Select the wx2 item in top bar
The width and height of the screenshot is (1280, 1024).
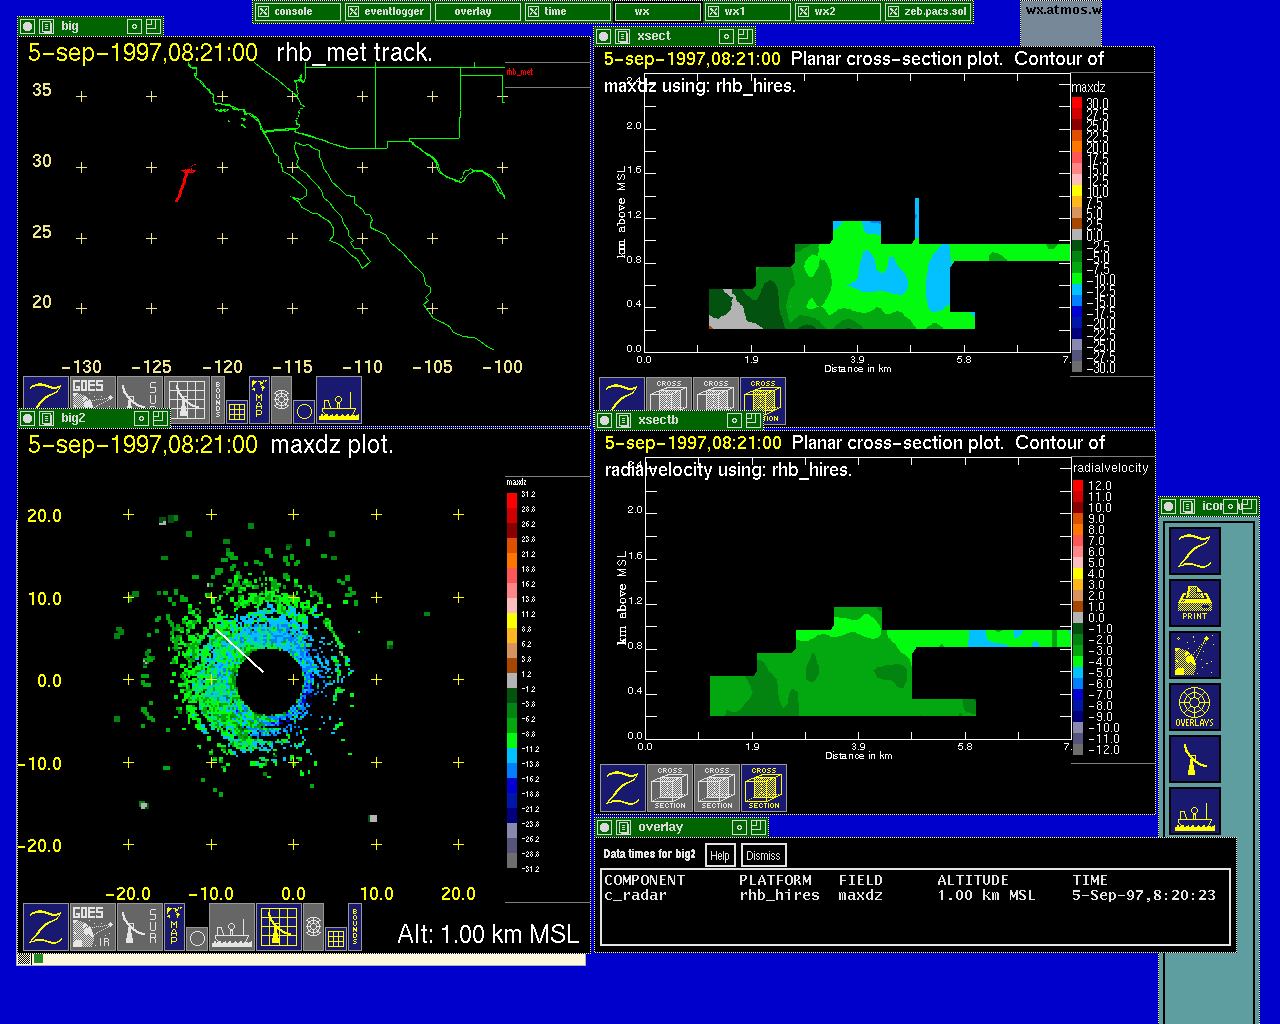(838, 12)
